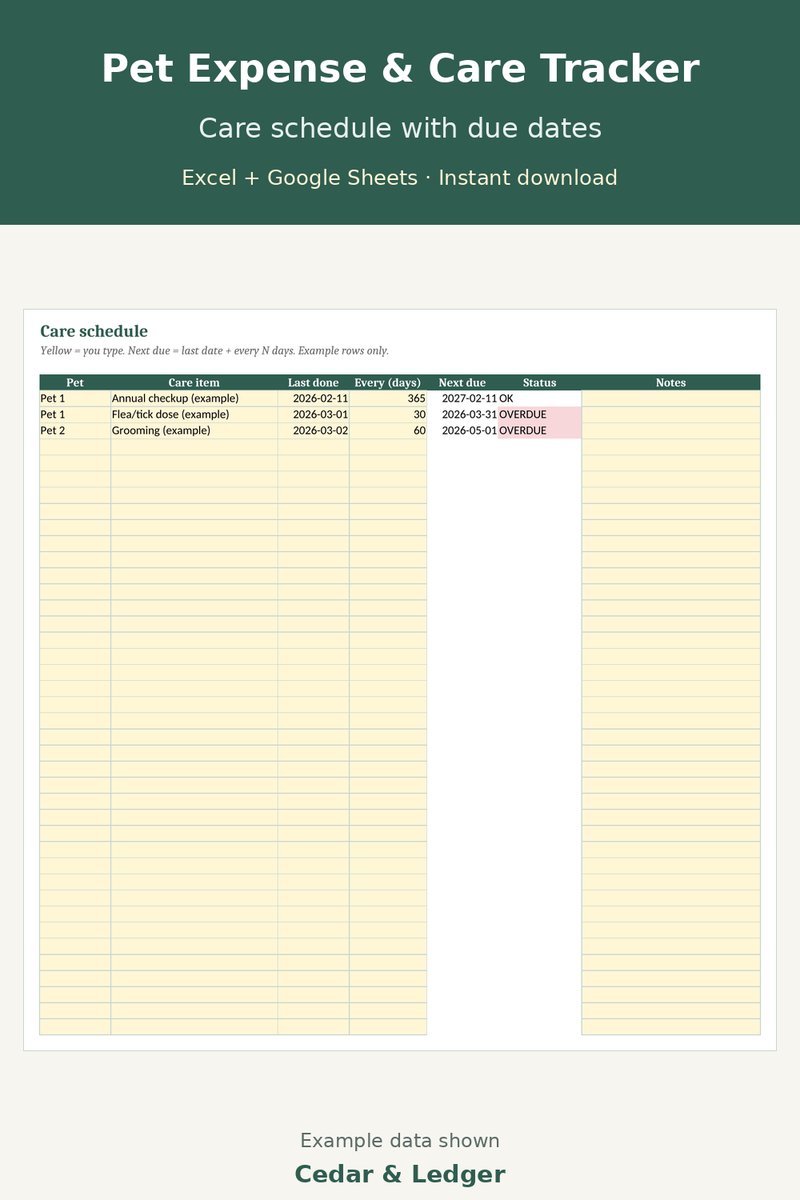Click the OVERDUE status in Grooming row
800x1200 pixels.
point(539,430)
